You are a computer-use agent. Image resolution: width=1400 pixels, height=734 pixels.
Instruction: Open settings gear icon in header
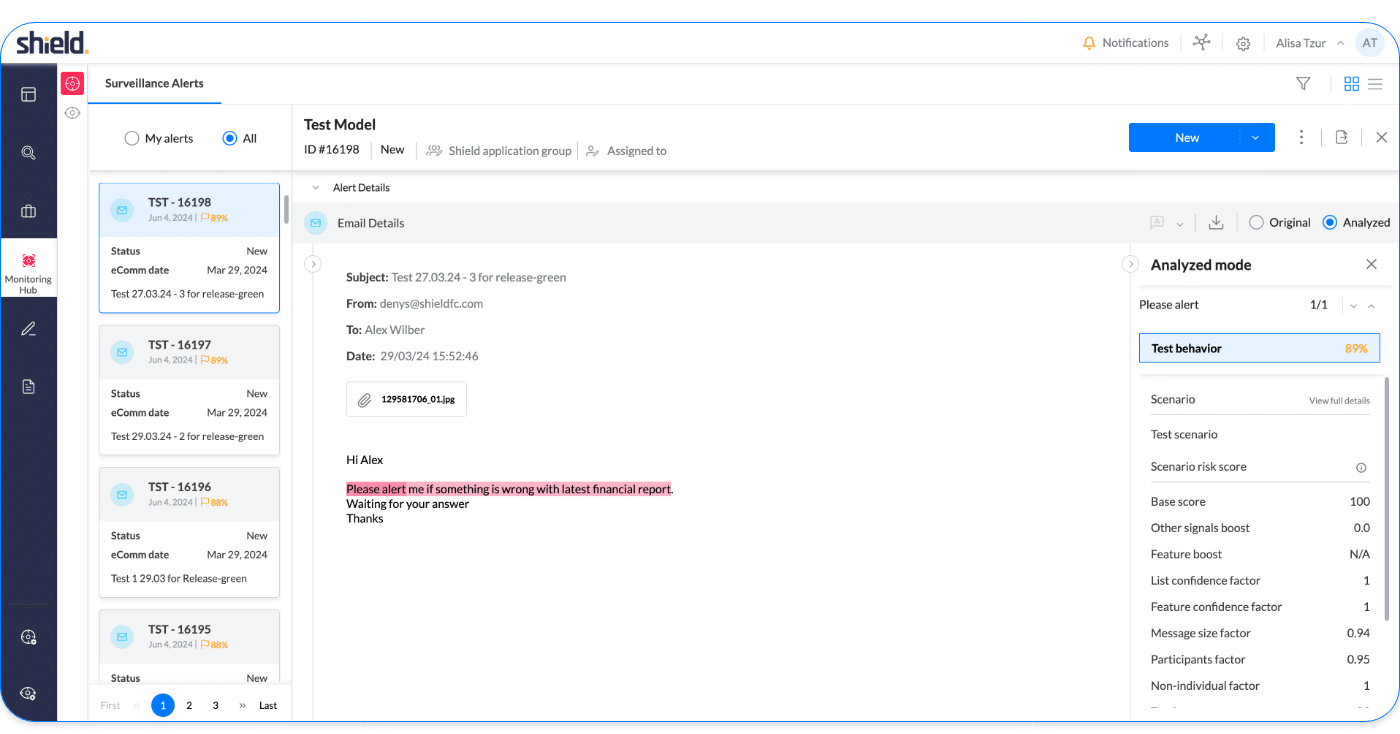point(1243,43)
